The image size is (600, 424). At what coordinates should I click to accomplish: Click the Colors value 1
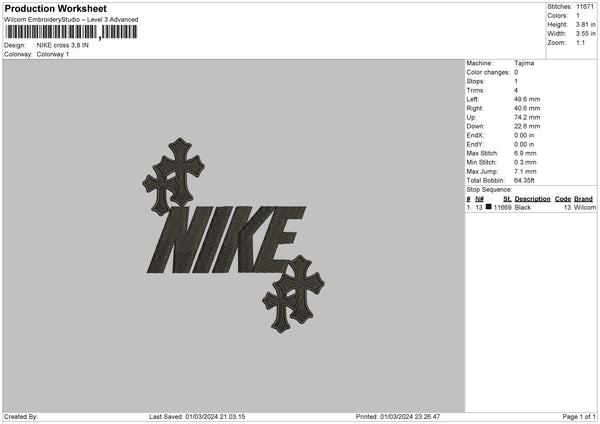click(x=578, y=16)
